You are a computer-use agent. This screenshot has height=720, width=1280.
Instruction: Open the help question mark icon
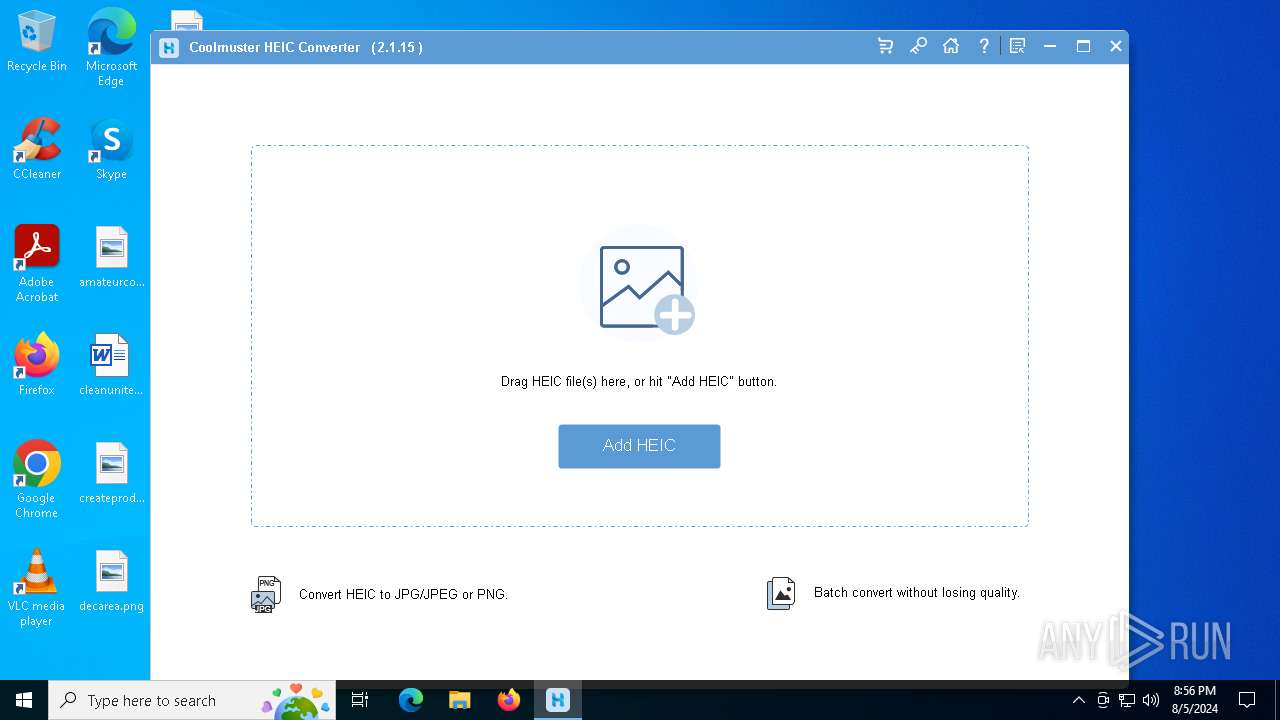pyautogui.click(x=984, y=46)
